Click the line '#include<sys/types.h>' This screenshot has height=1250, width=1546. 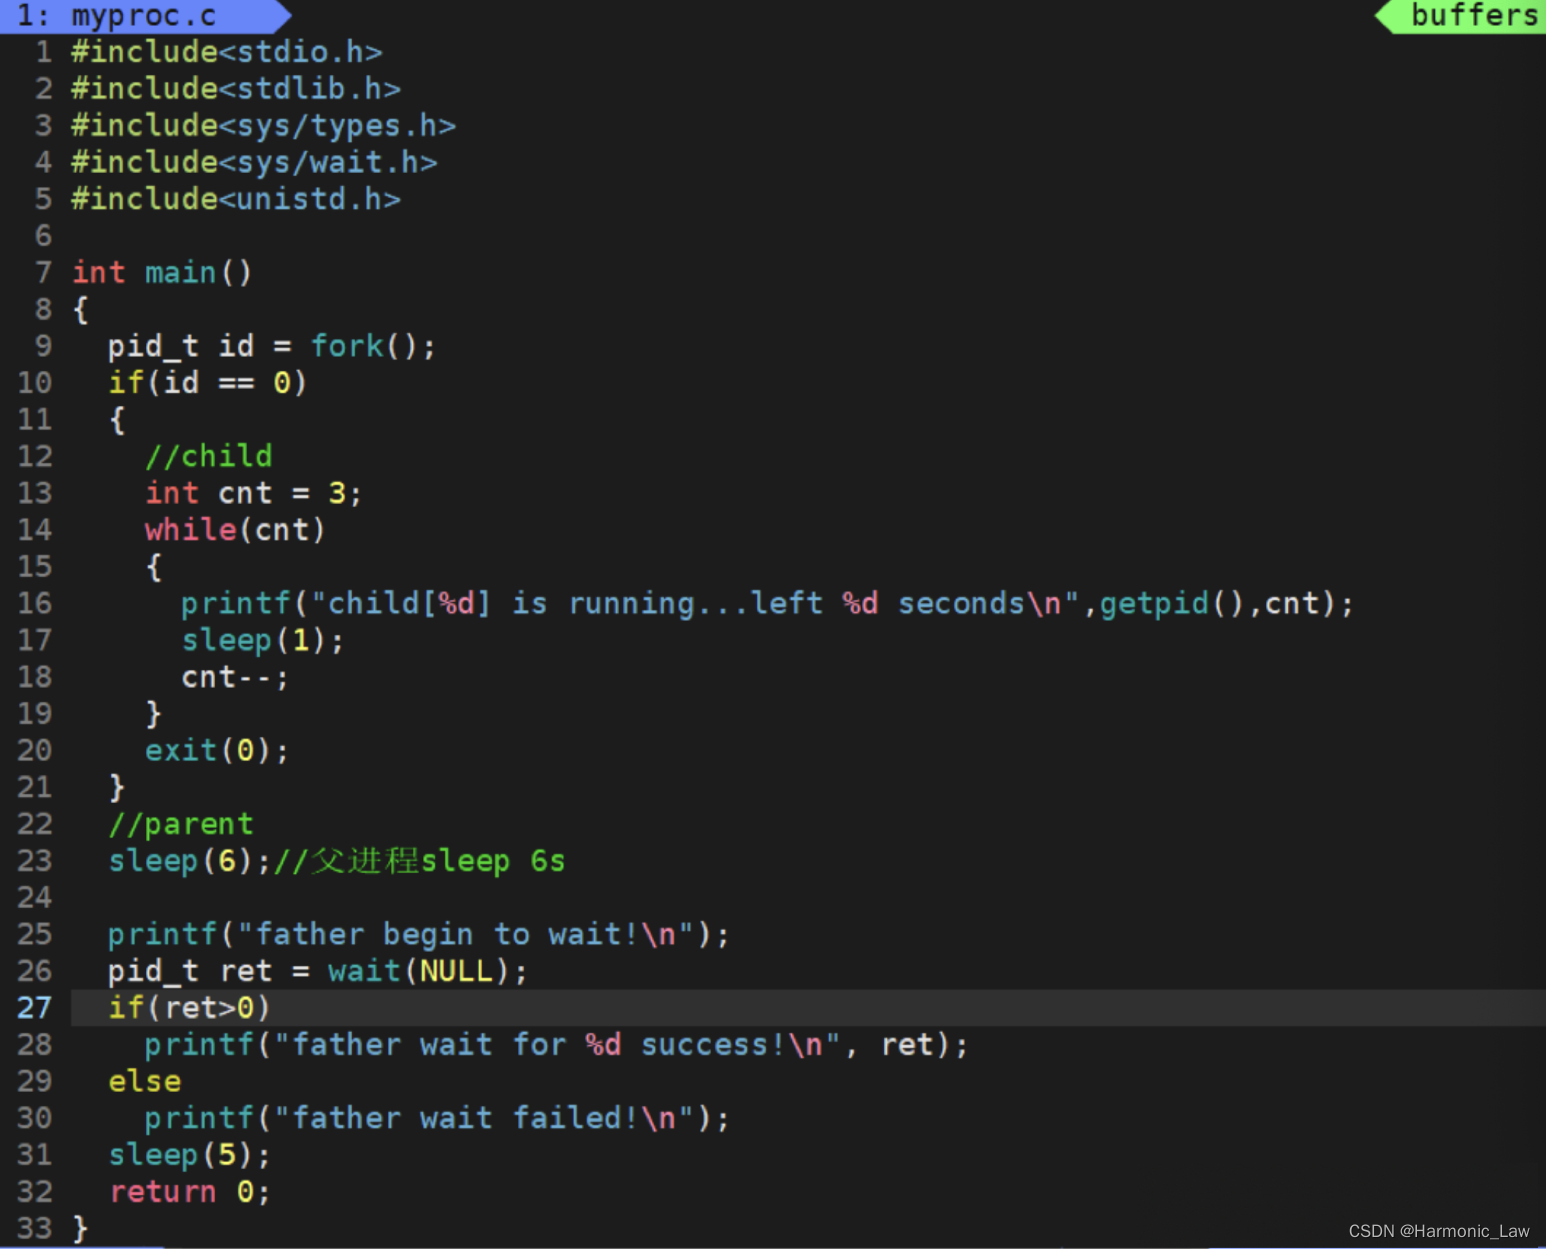click(x=263, y=126)
